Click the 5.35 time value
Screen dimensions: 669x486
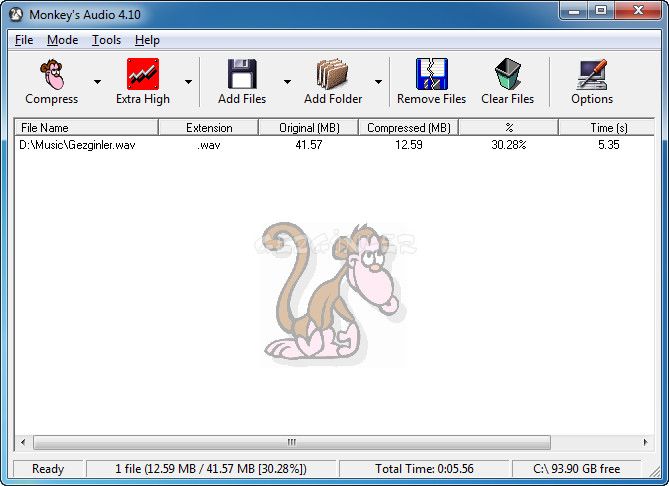coord(608,145)
